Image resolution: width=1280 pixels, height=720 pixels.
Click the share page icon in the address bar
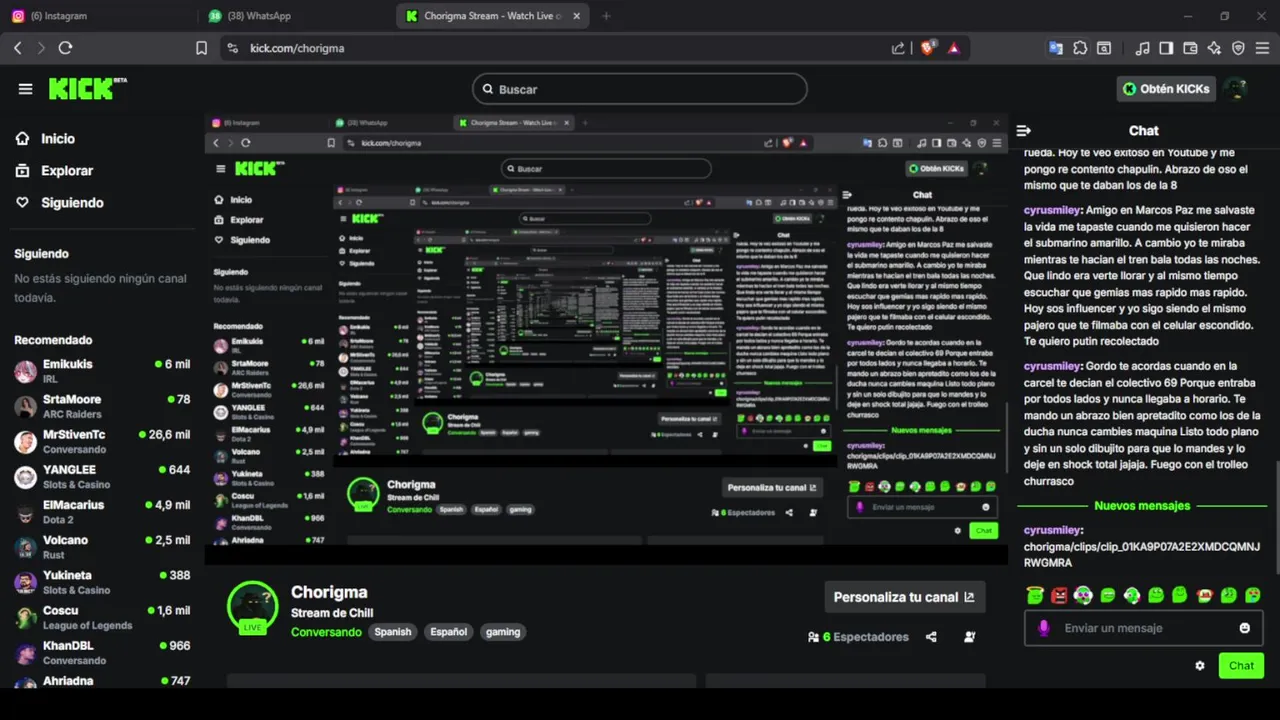point(898,48)
